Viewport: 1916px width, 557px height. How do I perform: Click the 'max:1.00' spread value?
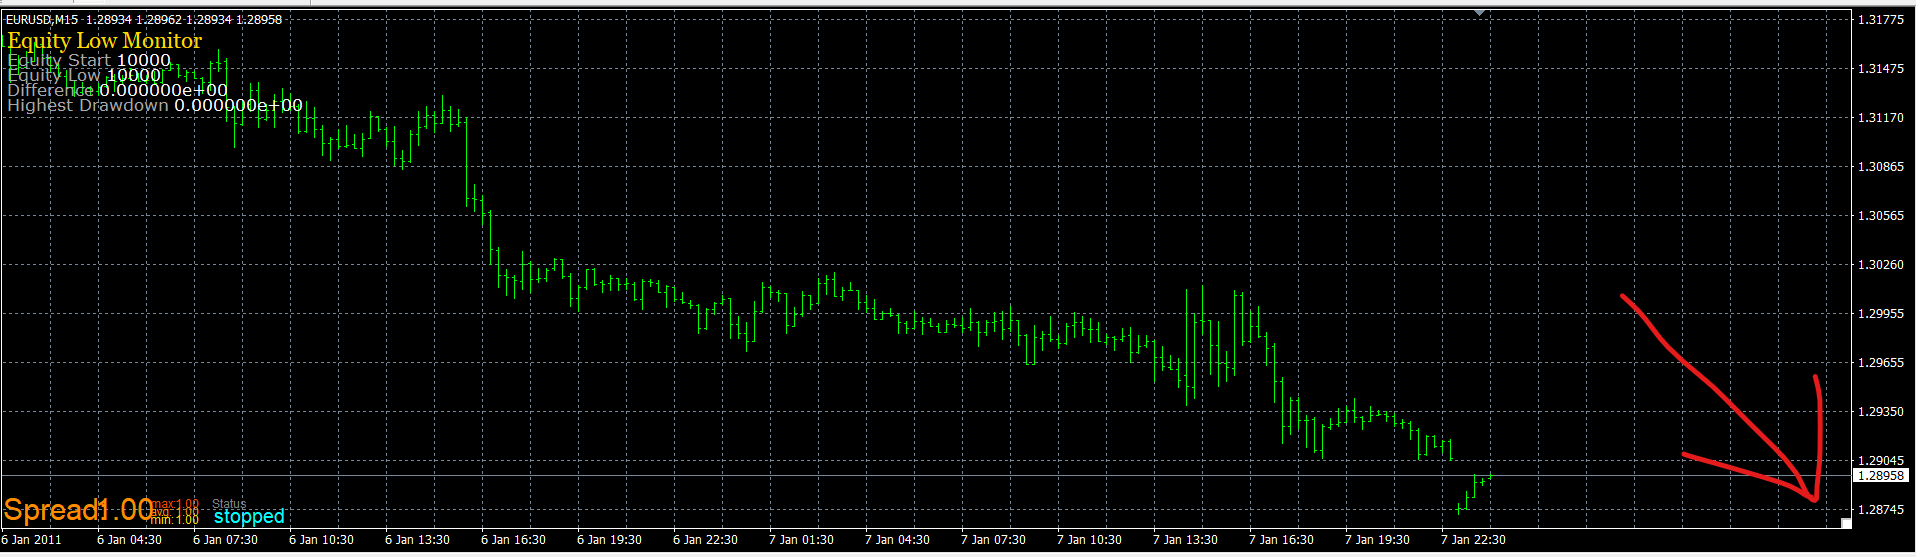(176, 503)
